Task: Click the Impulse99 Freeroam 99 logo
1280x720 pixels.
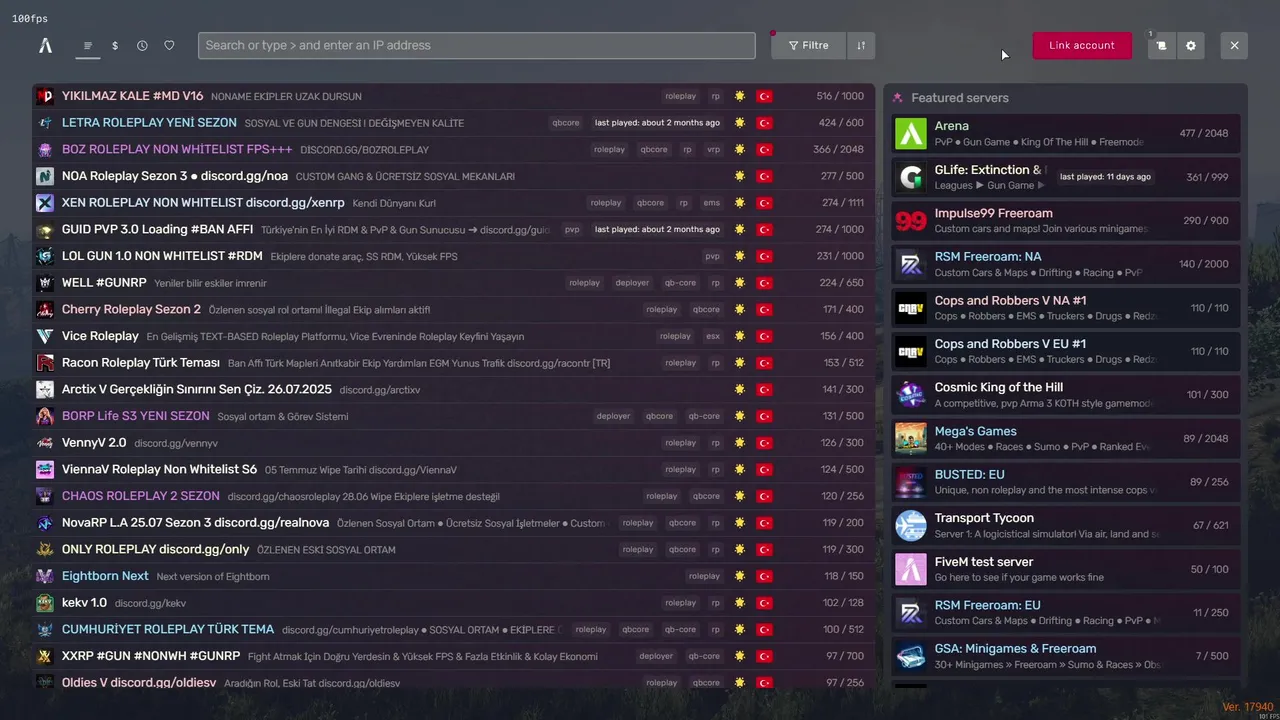Action: coord(911,220)
